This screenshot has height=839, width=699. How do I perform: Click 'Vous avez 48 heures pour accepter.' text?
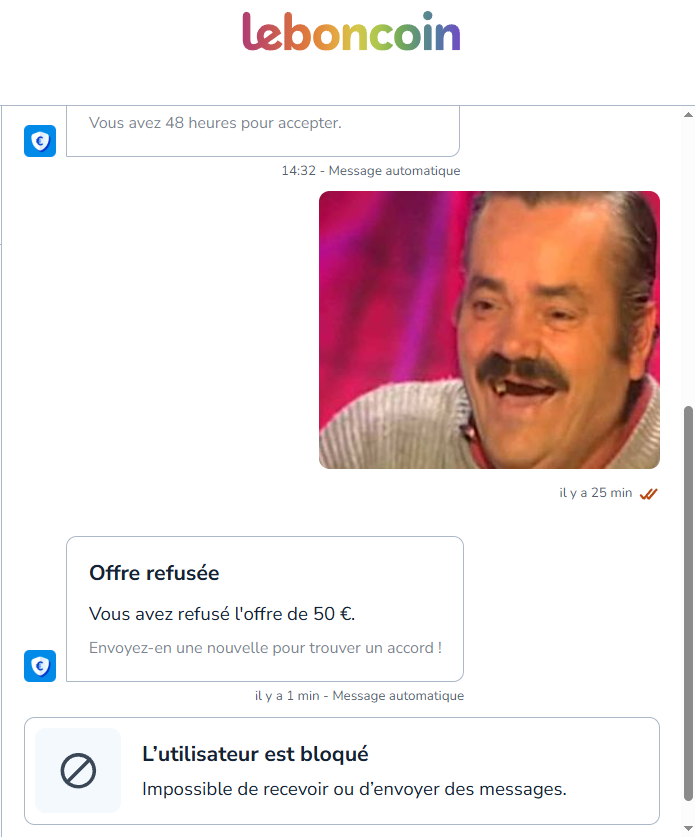pyautogui.click(x=215, y=123)
